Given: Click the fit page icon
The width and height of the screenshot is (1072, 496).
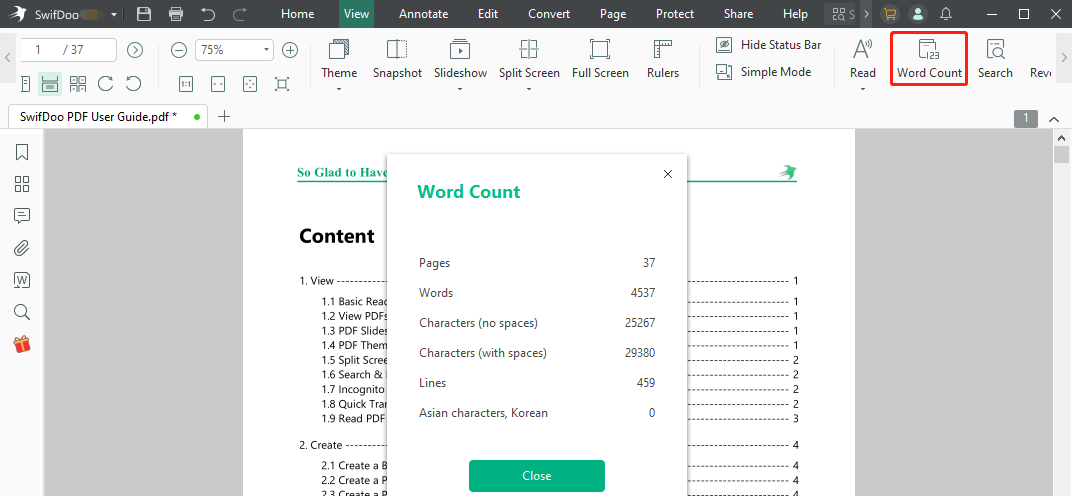Looking at the screenshot, I should pyautogui.click(x=250, y=84).
